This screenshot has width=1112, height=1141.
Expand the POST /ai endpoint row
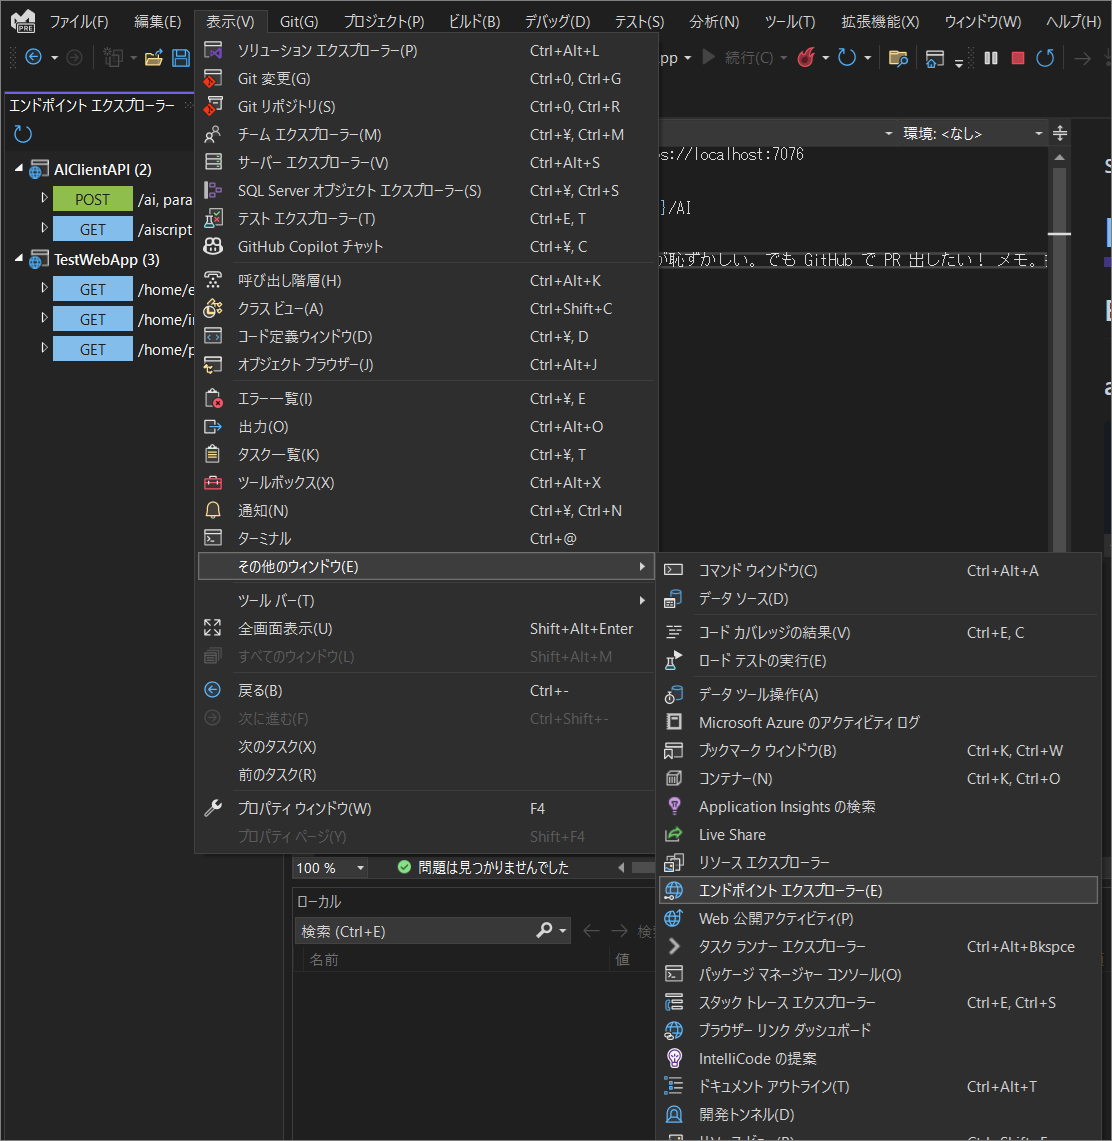click(44, 198)
